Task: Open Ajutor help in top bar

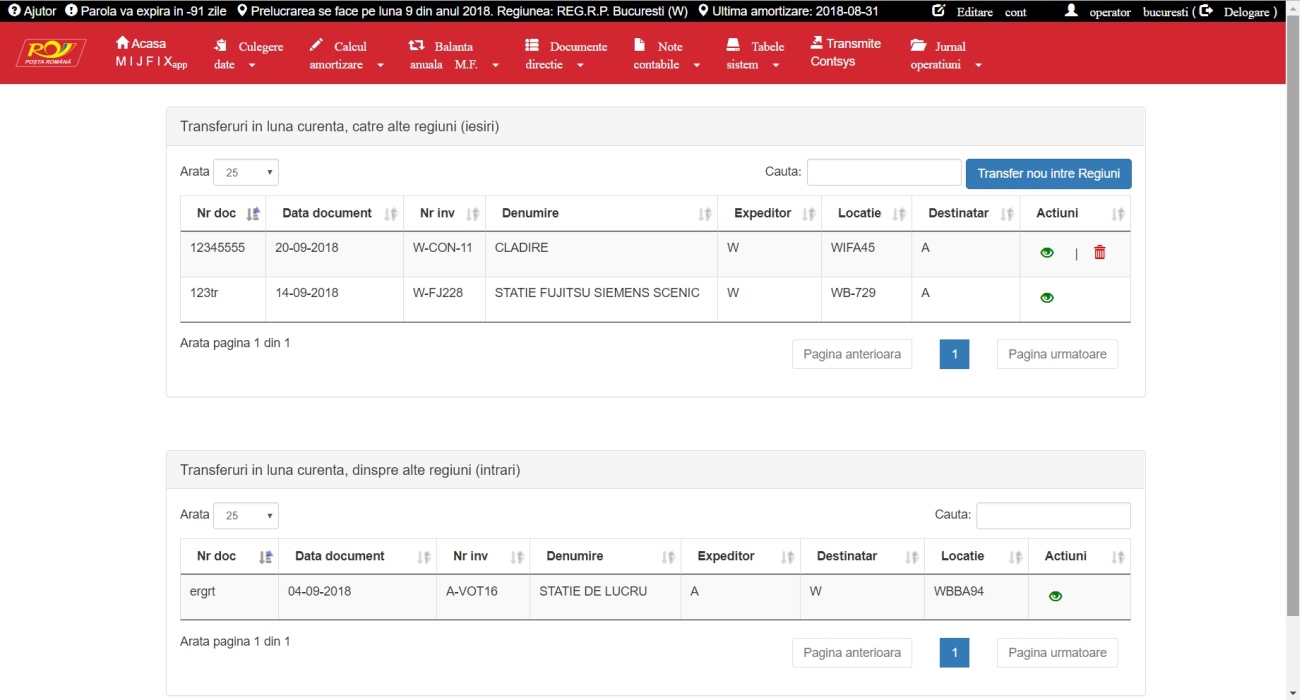Action: click(32, 11)
